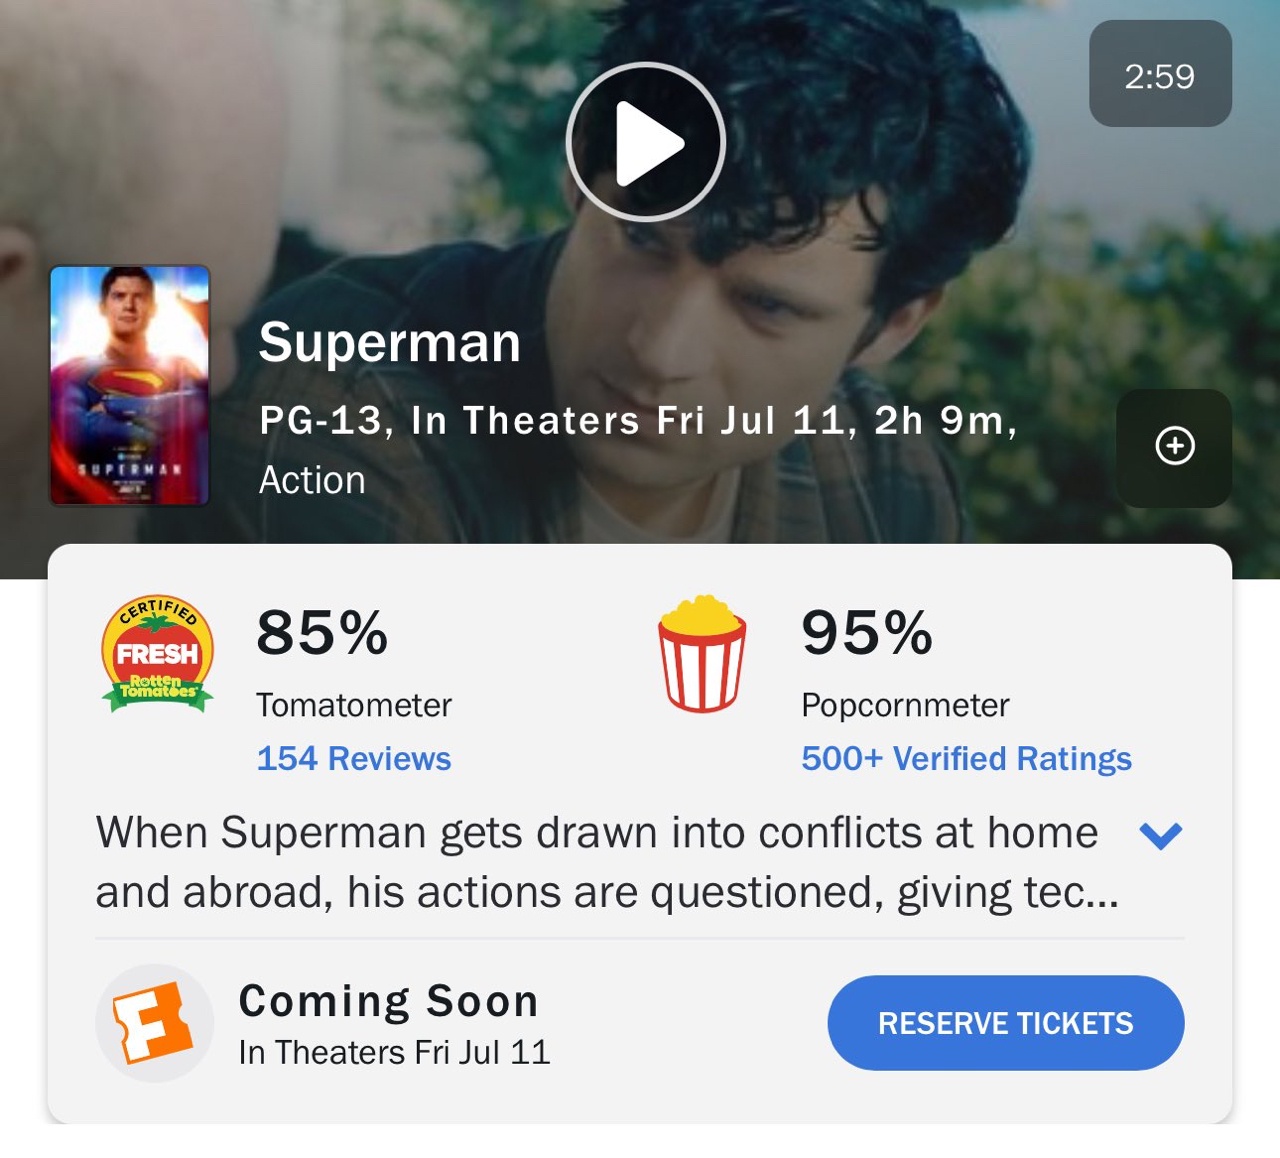
Task: Click the Tomatometer label
Action: click(354, 705)
